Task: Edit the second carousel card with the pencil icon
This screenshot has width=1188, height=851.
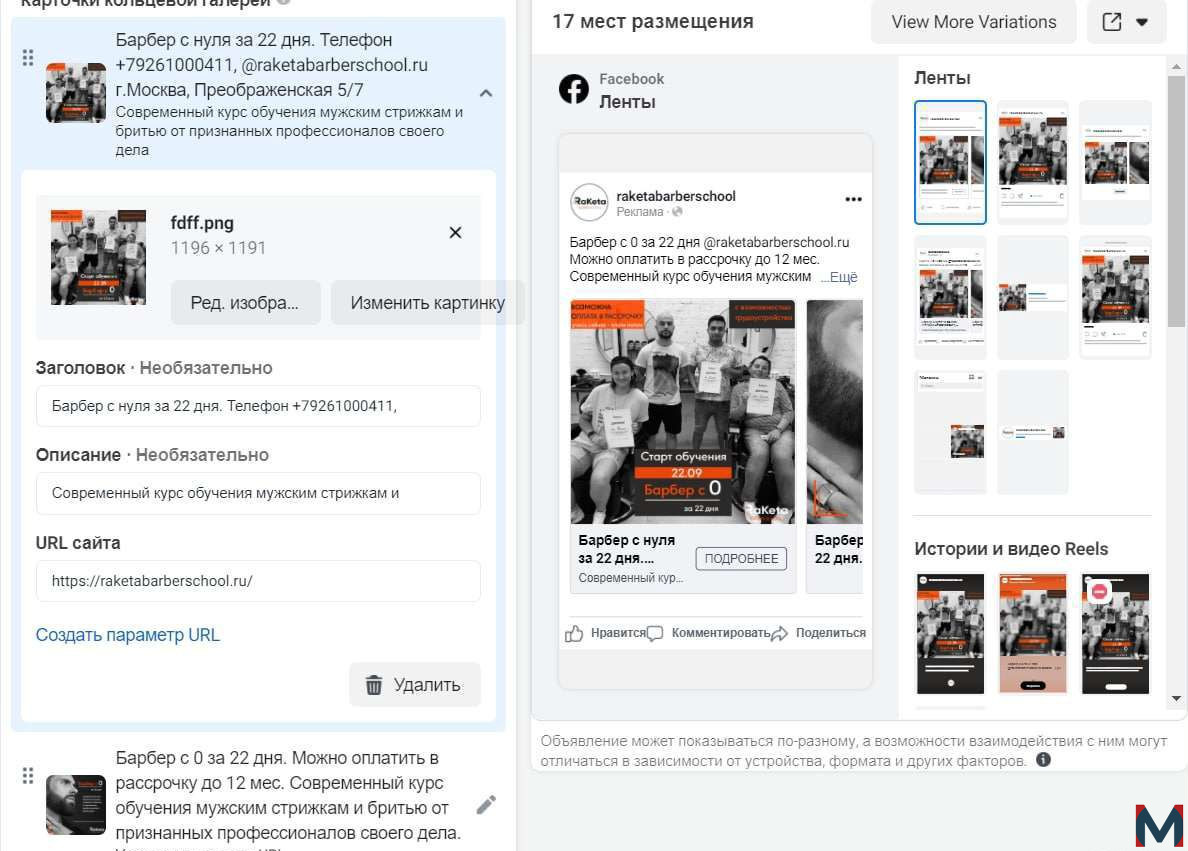Action: click(486, 805)
